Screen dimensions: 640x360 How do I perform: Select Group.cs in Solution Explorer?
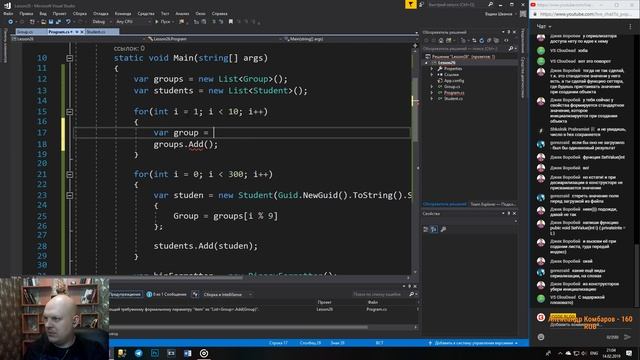[x=451, y=87]
